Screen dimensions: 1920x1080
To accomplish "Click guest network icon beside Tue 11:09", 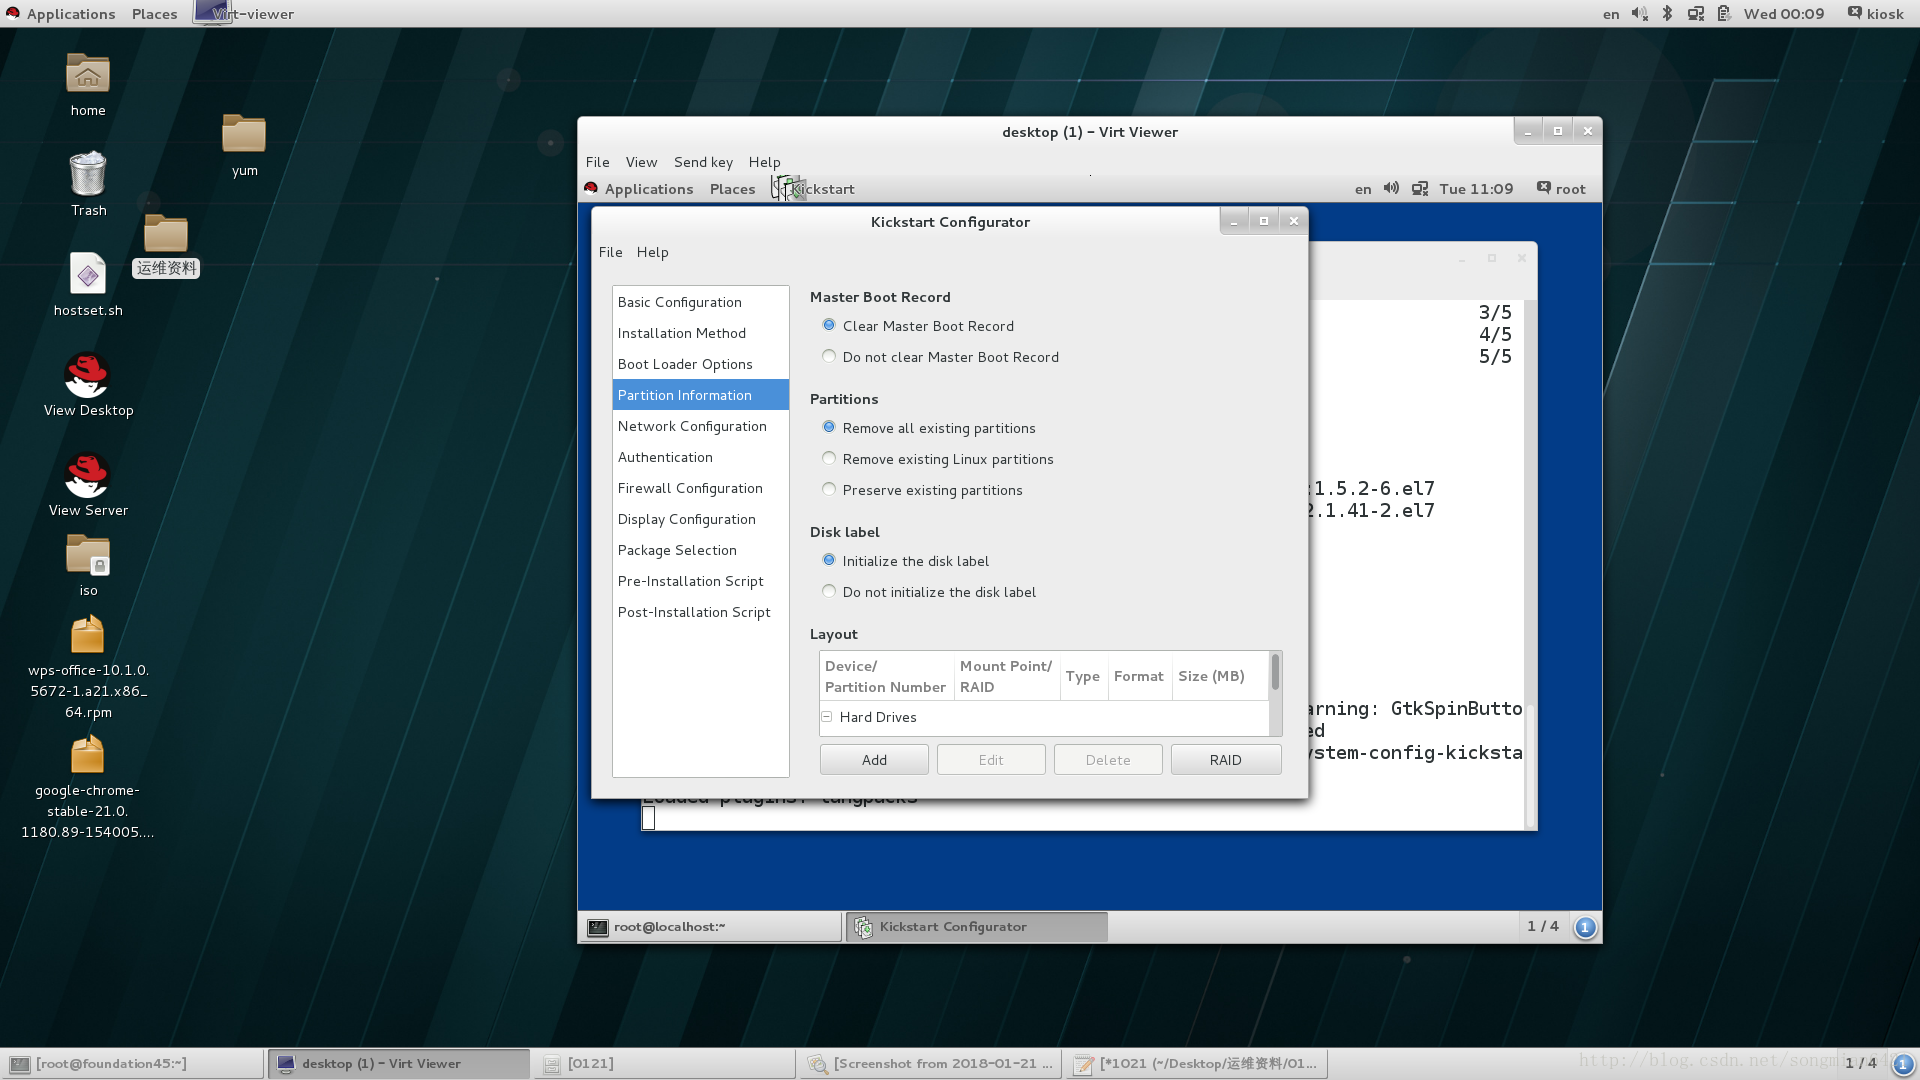I will 1420,189.
